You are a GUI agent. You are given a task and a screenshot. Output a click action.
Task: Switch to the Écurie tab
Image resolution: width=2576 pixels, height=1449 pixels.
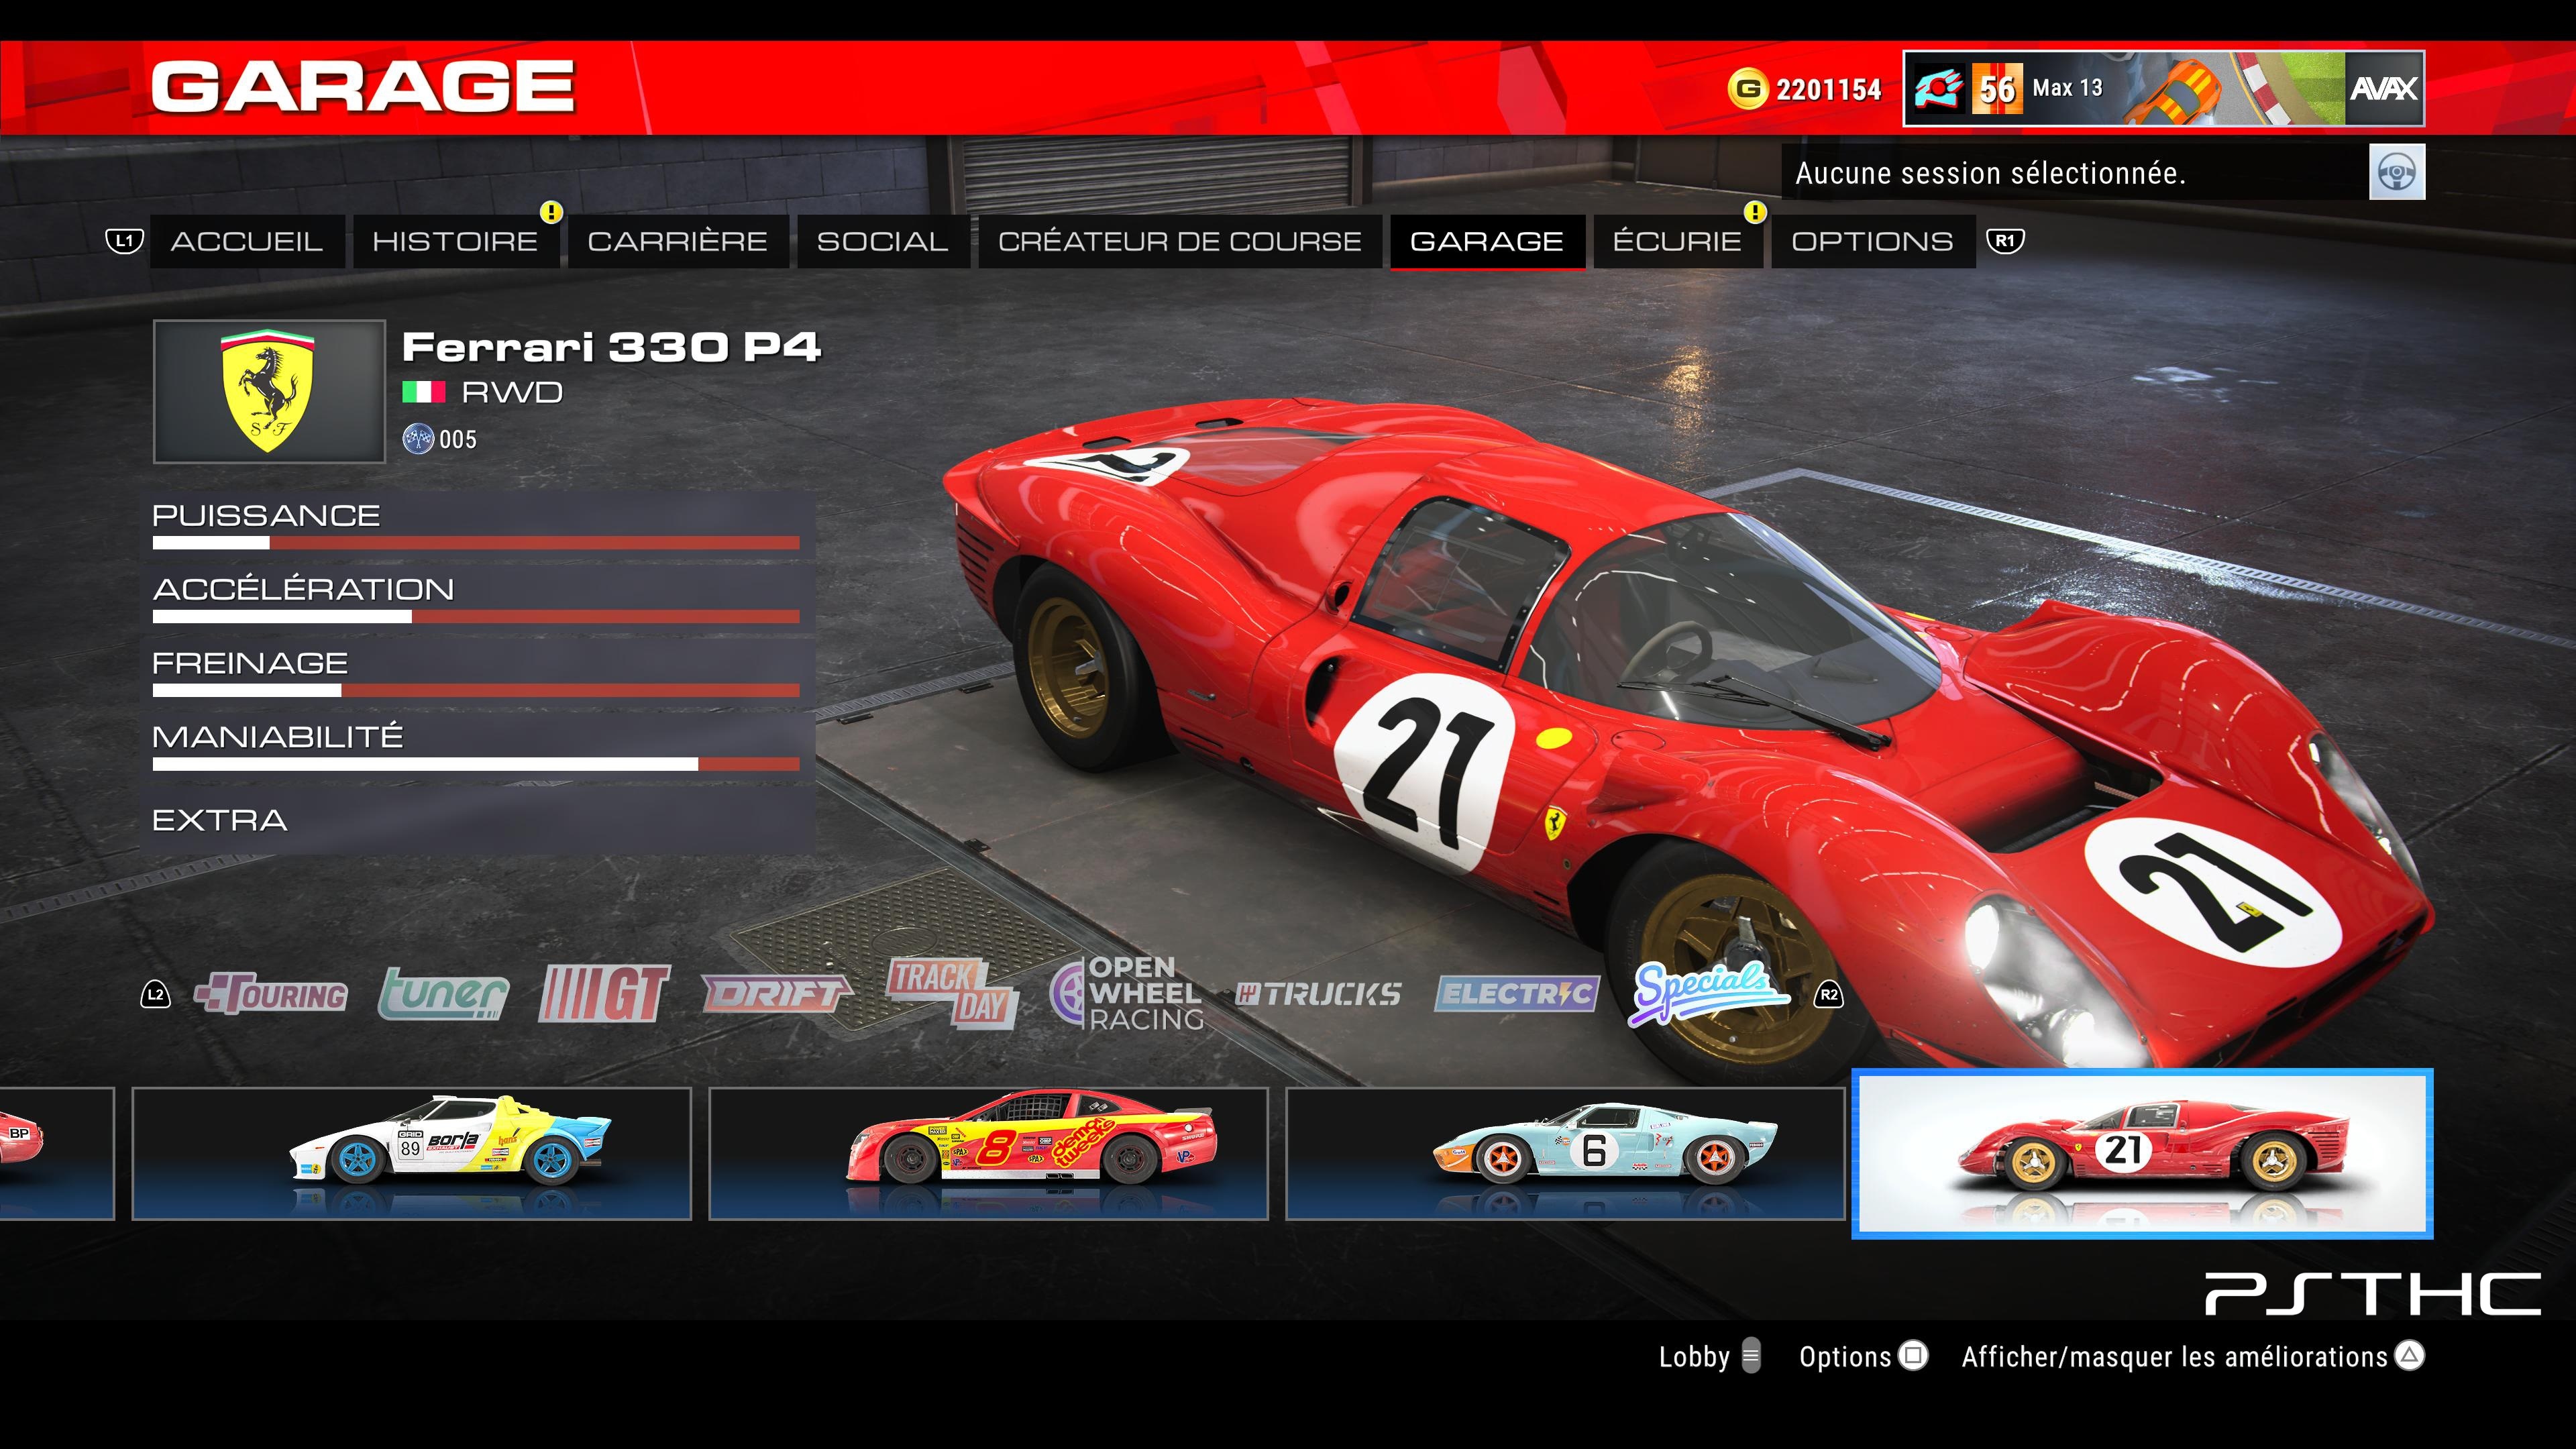tap(1677, 241)
